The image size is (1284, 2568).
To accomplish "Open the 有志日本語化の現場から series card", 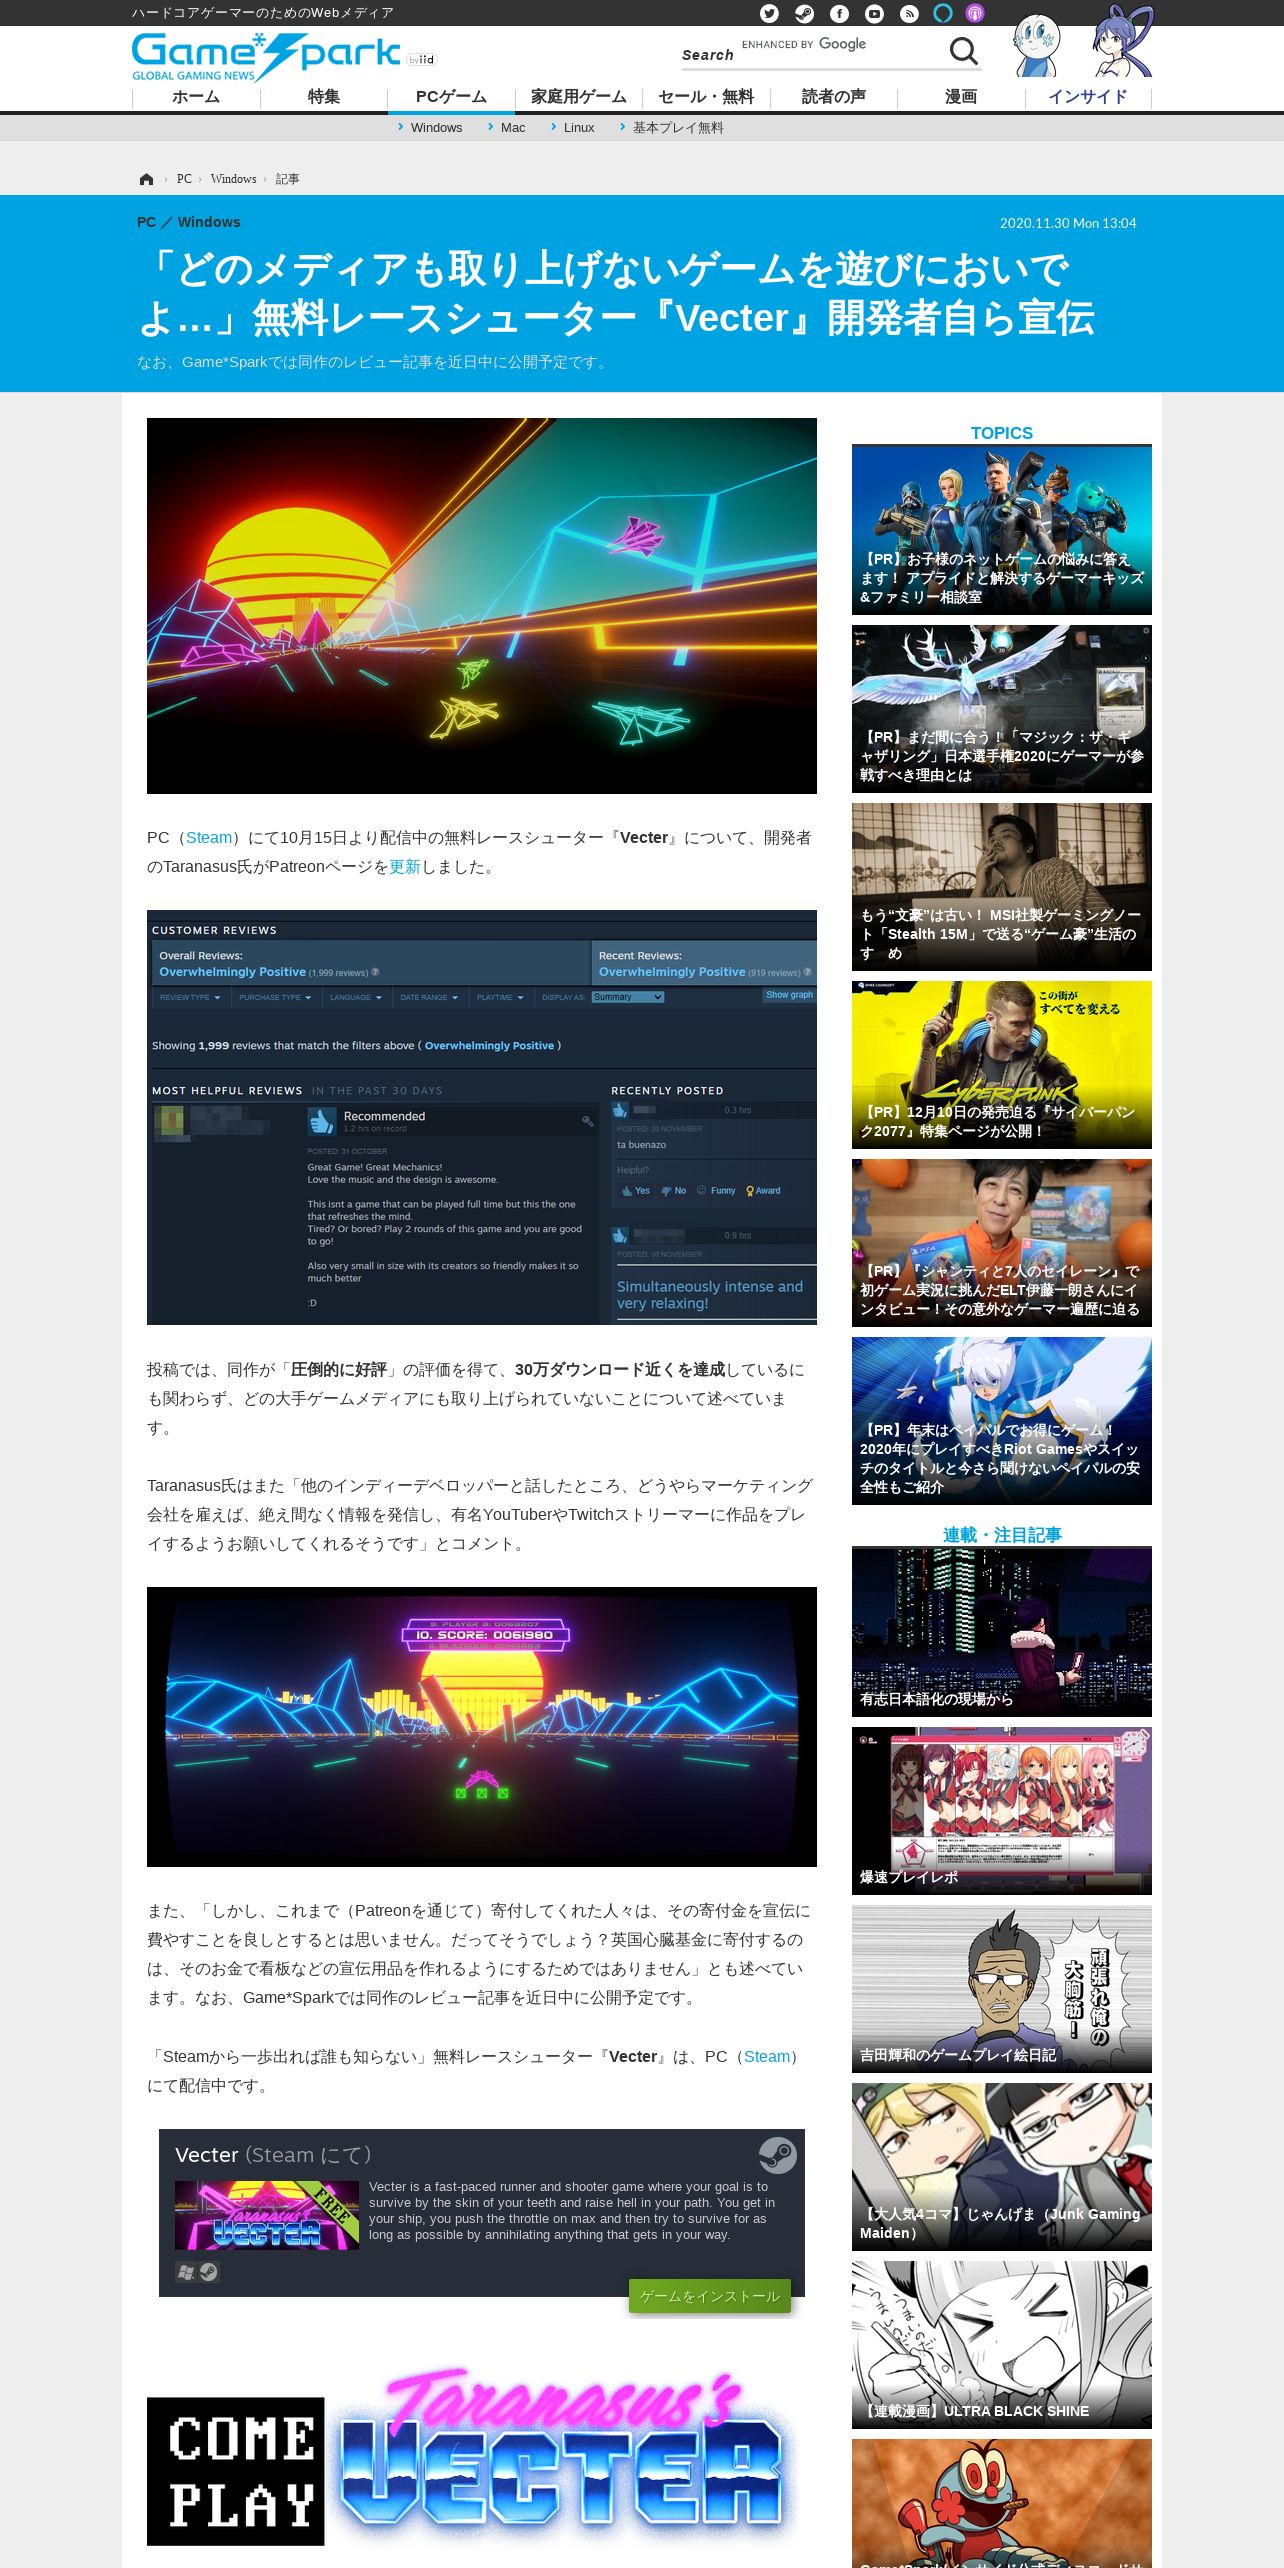I will click(1002, 1632).
